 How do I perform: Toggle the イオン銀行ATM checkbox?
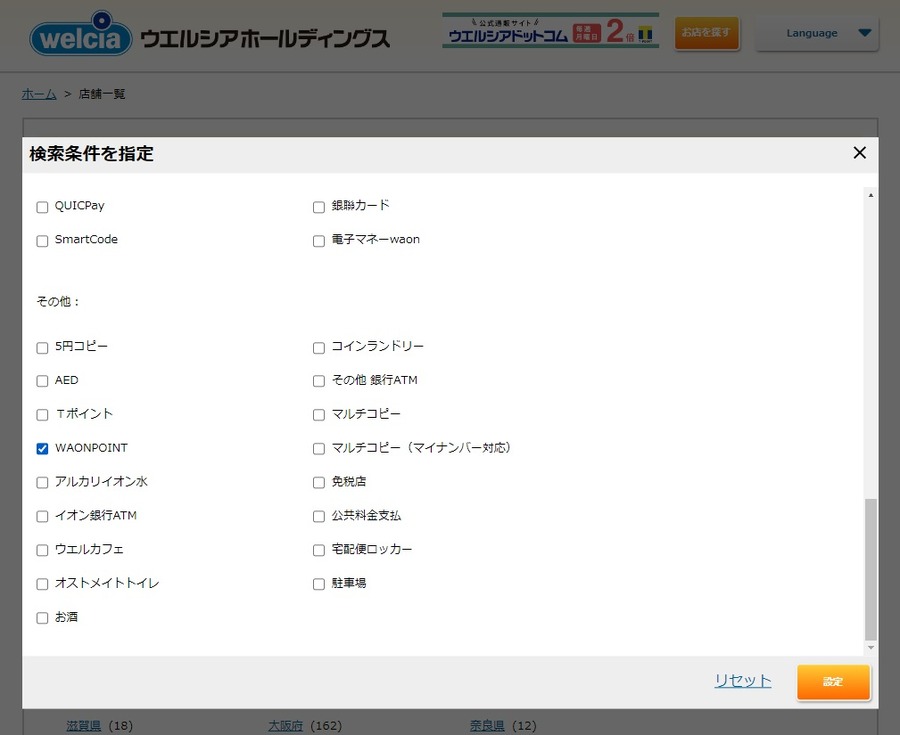tap(42, 516)
